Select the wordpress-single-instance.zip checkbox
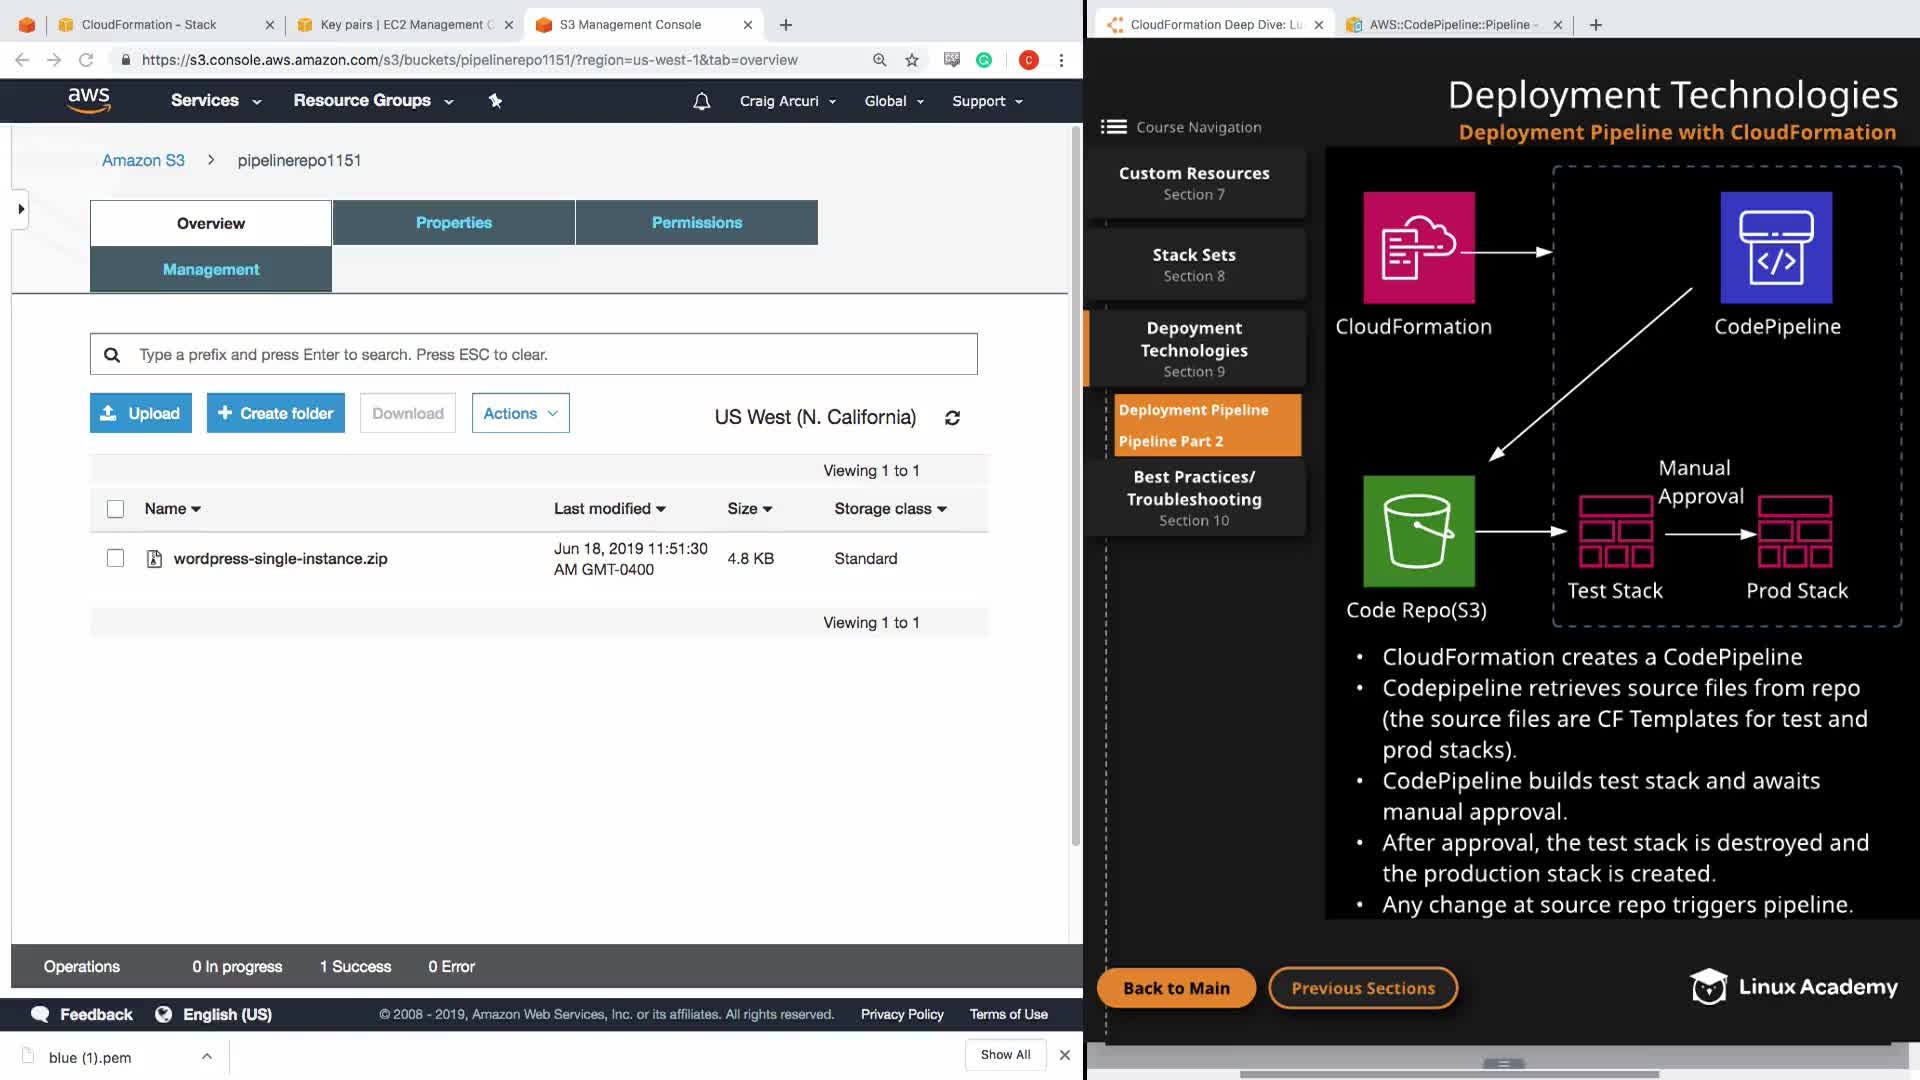Viewport: 1920px width, 1080px height. coord(116,558)
